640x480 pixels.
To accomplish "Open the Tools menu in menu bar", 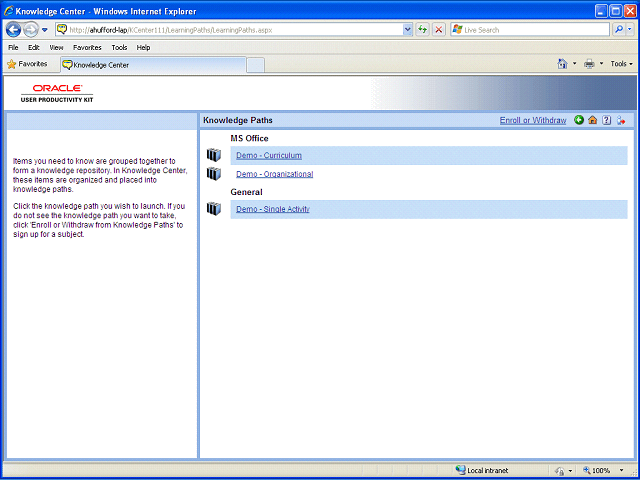I will pos(119,47).
